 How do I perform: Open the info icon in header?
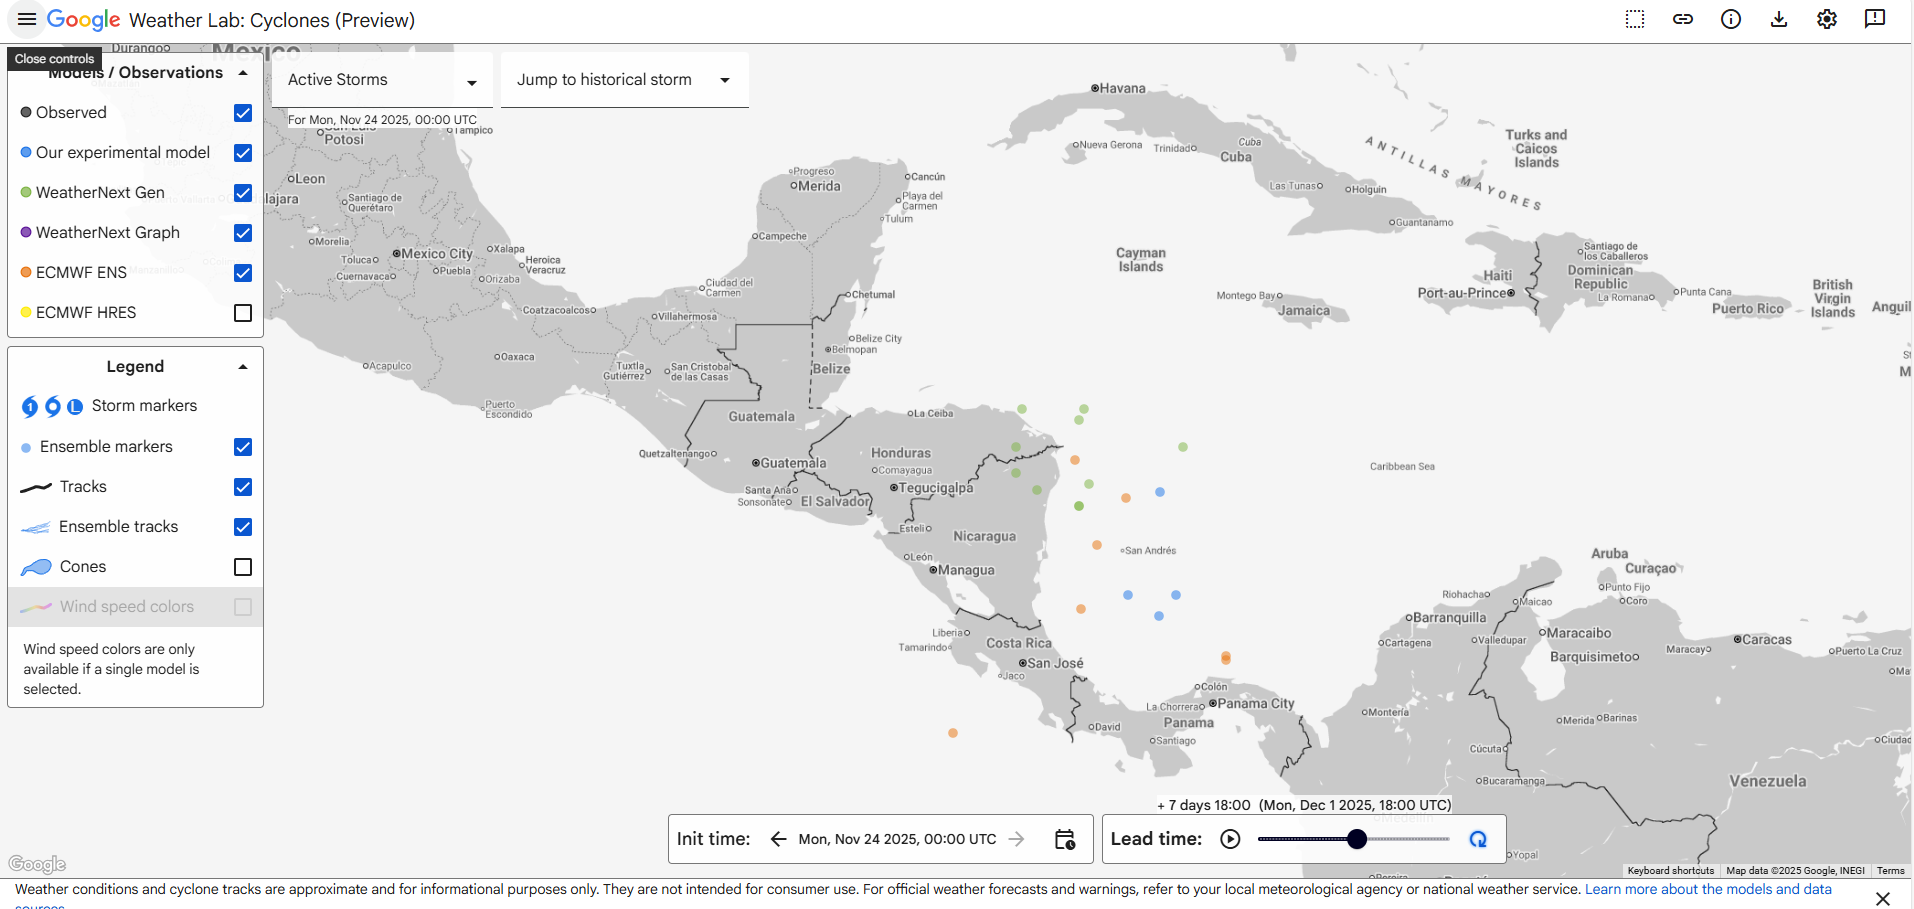(x=1731, y=20)
